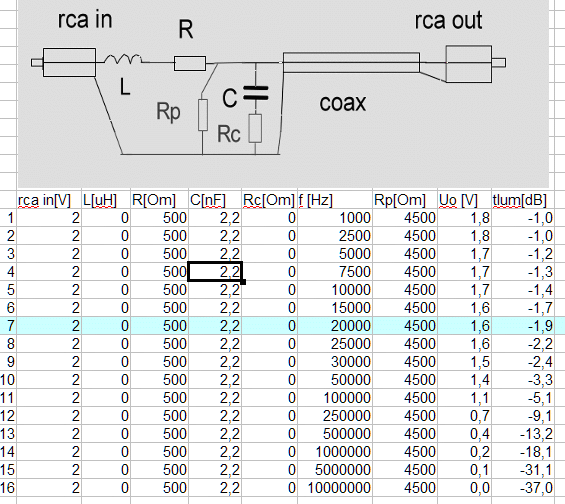
Task: Select the frequency cell showing 1000
Action: 335,218
